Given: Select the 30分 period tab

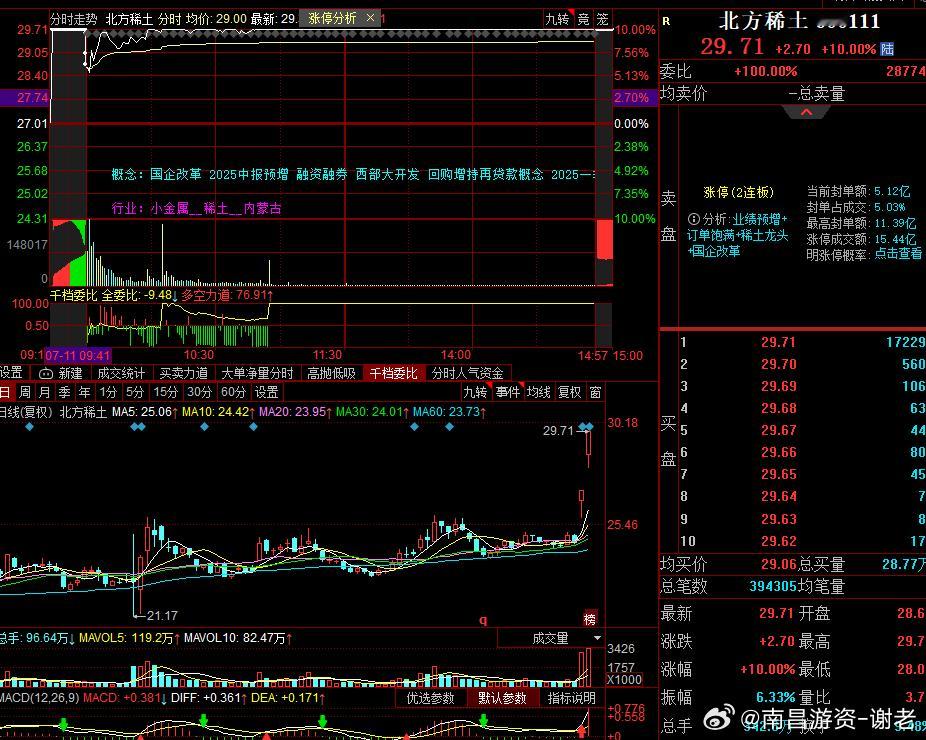Looking at the screenshot, I should [199, 392].
